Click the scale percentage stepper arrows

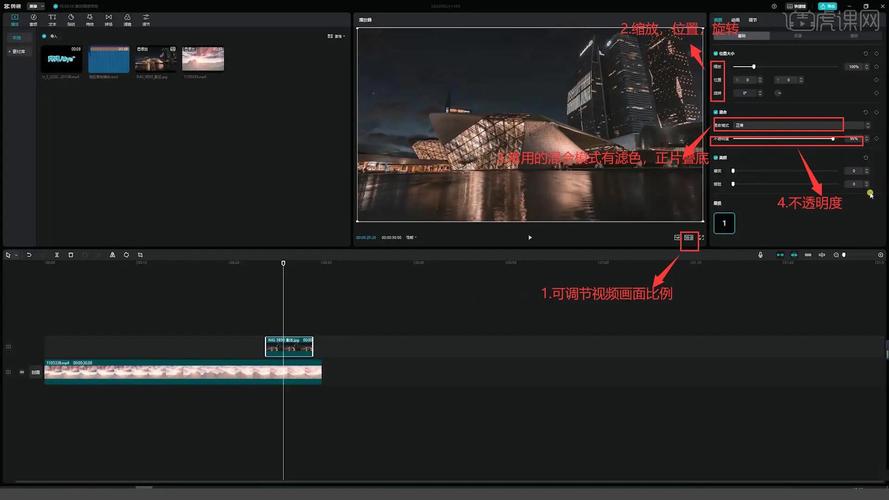point(866,67)
